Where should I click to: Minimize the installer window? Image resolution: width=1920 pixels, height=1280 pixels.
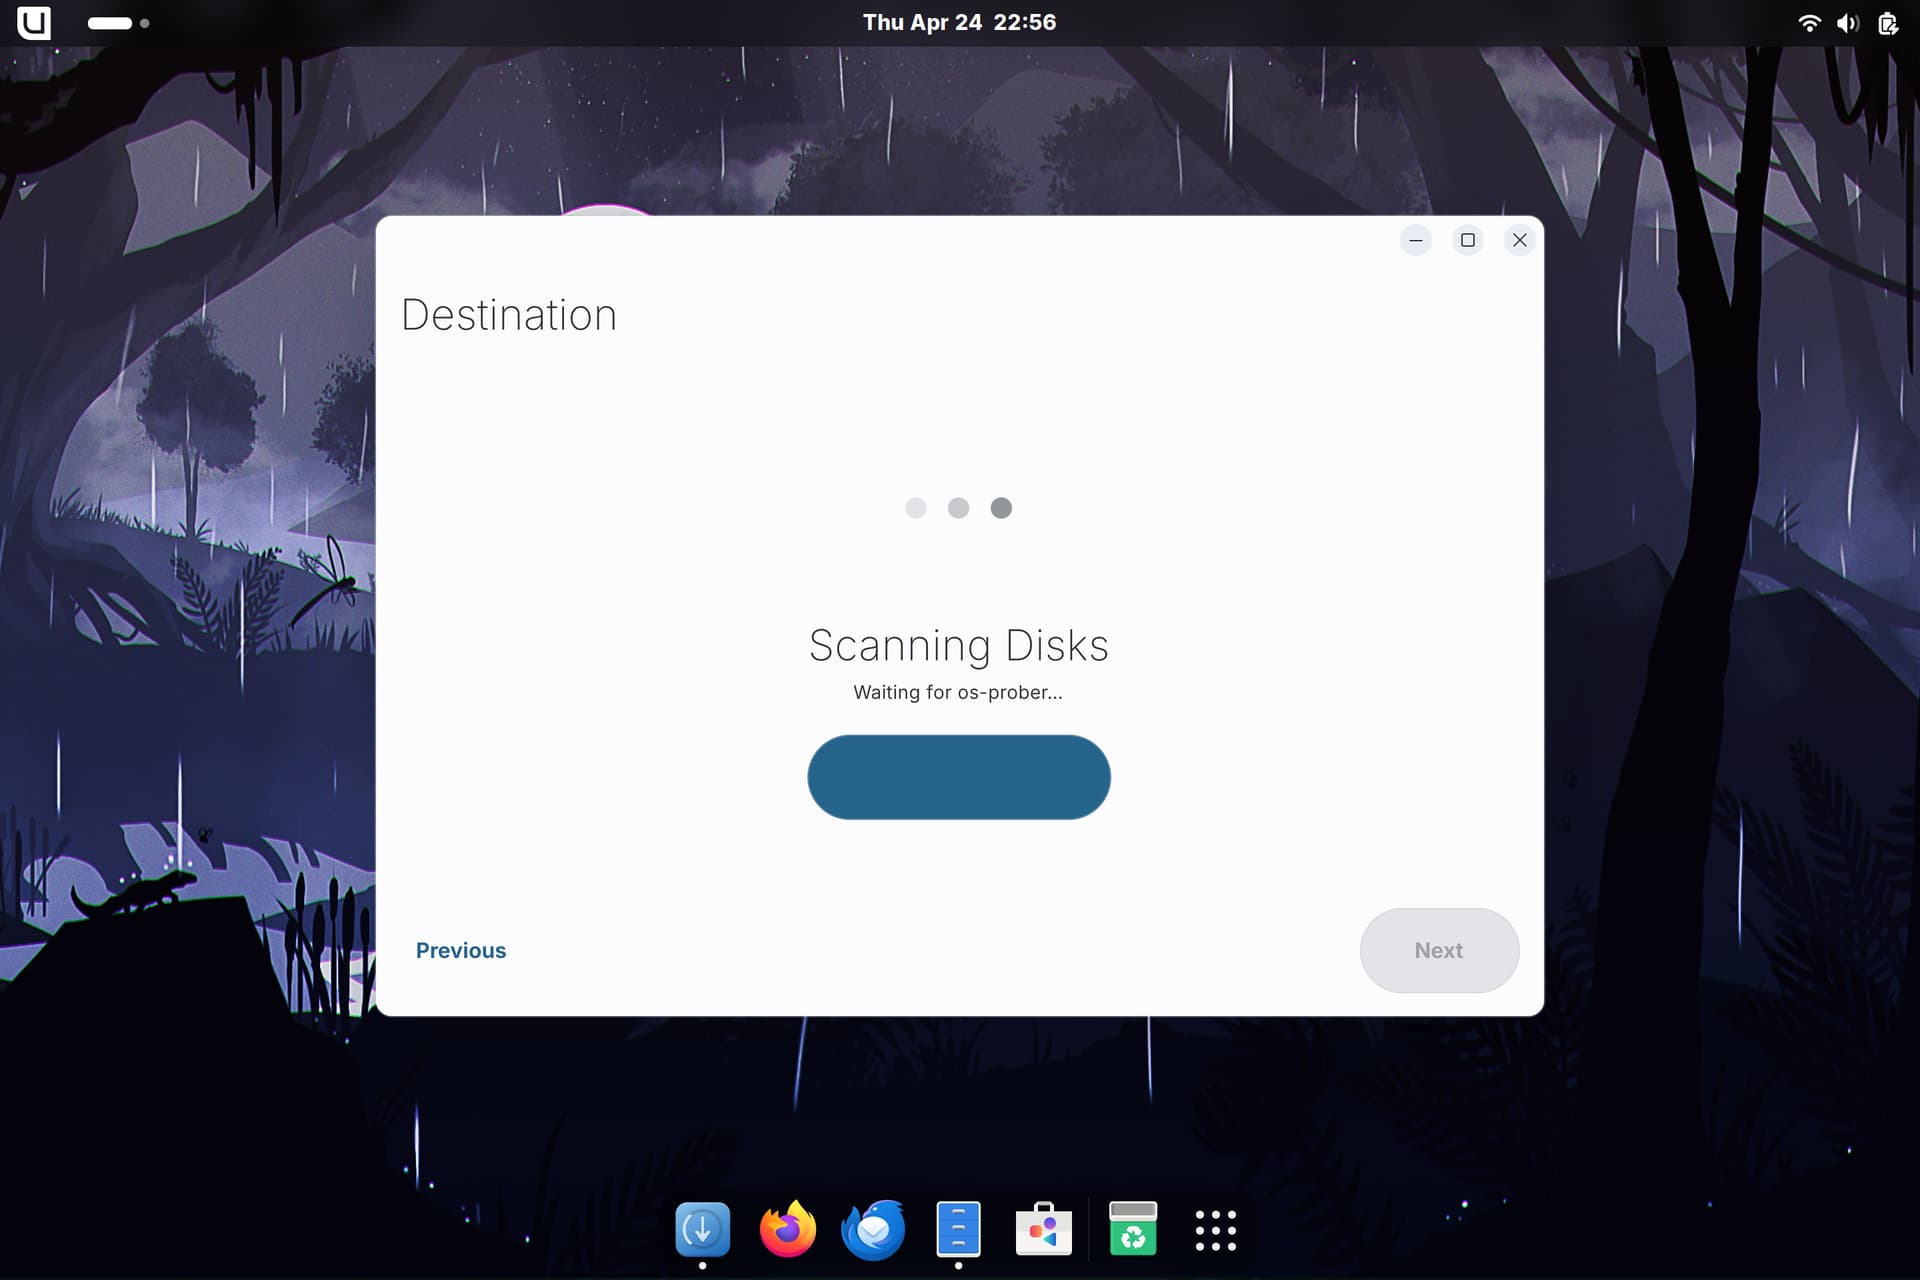pyautogui.click(x=1416, y=240)
